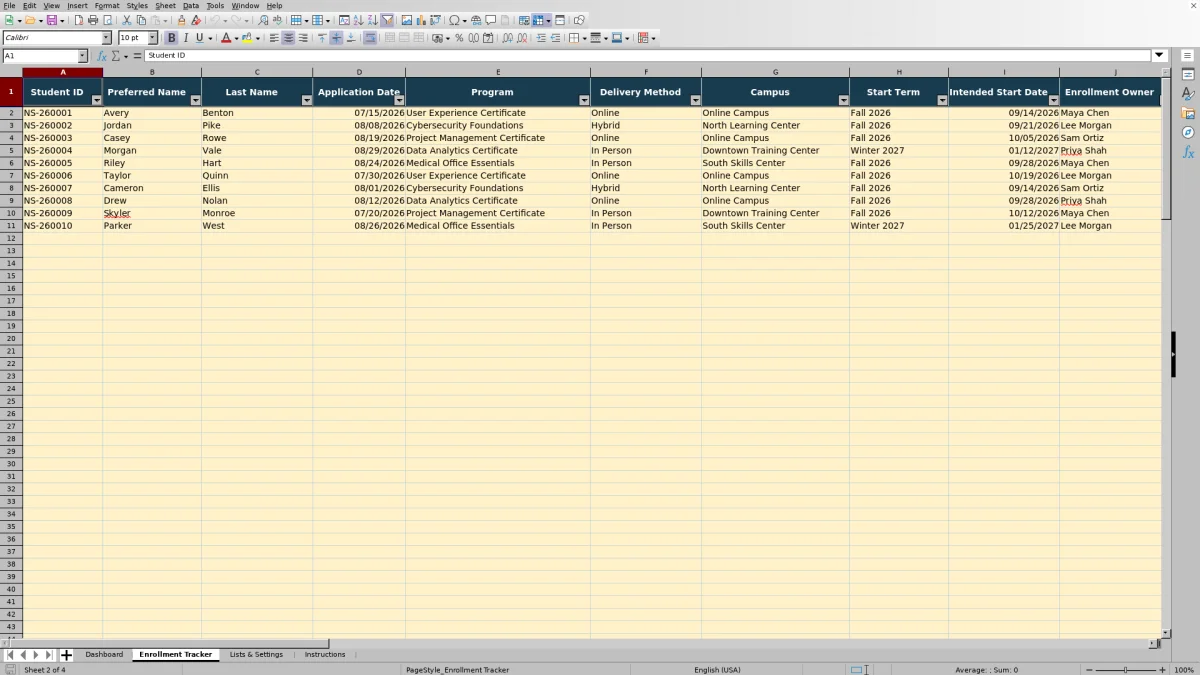Toggle Wrap Text button

point(370,38)
